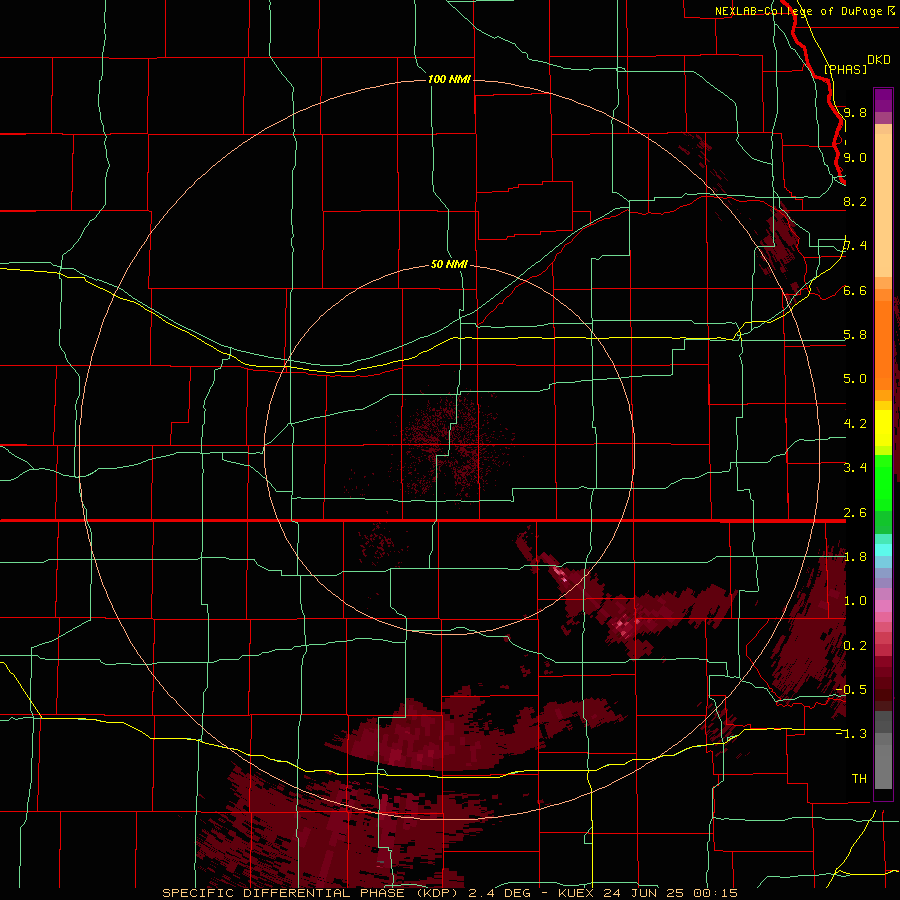Screen dimensions: 900x900
Task: Click the 4.2 scale value
Action: pos(855,424)
